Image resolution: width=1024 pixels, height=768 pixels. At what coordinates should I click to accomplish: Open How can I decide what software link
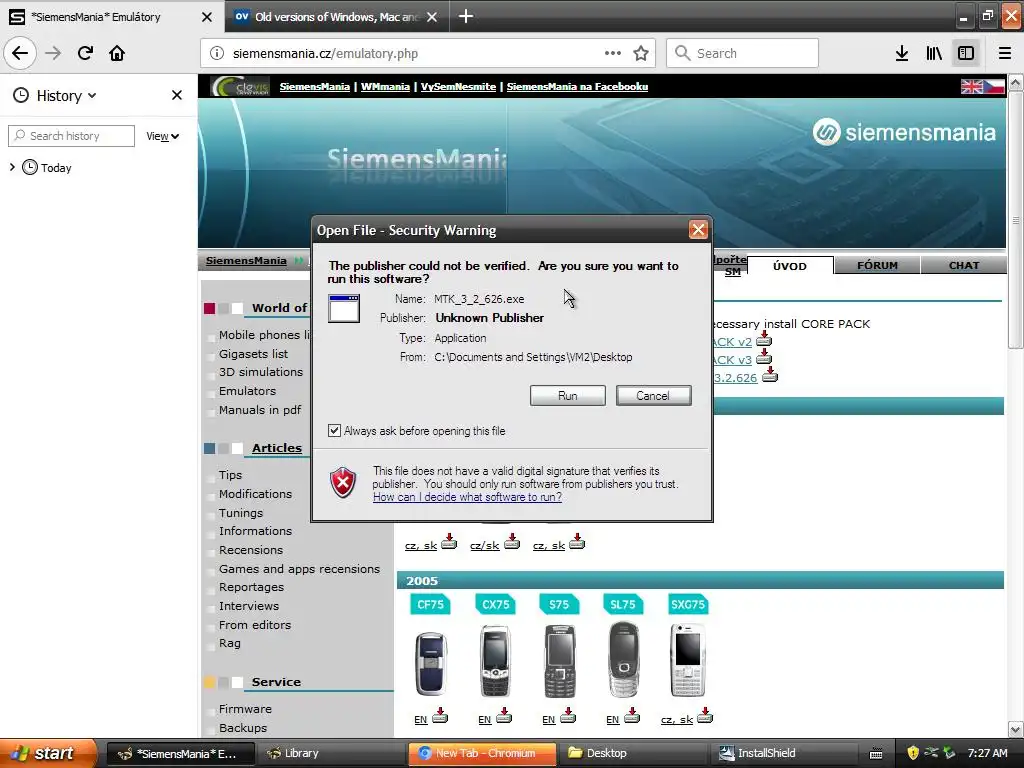pyautogui.click(x=468, y=497)
